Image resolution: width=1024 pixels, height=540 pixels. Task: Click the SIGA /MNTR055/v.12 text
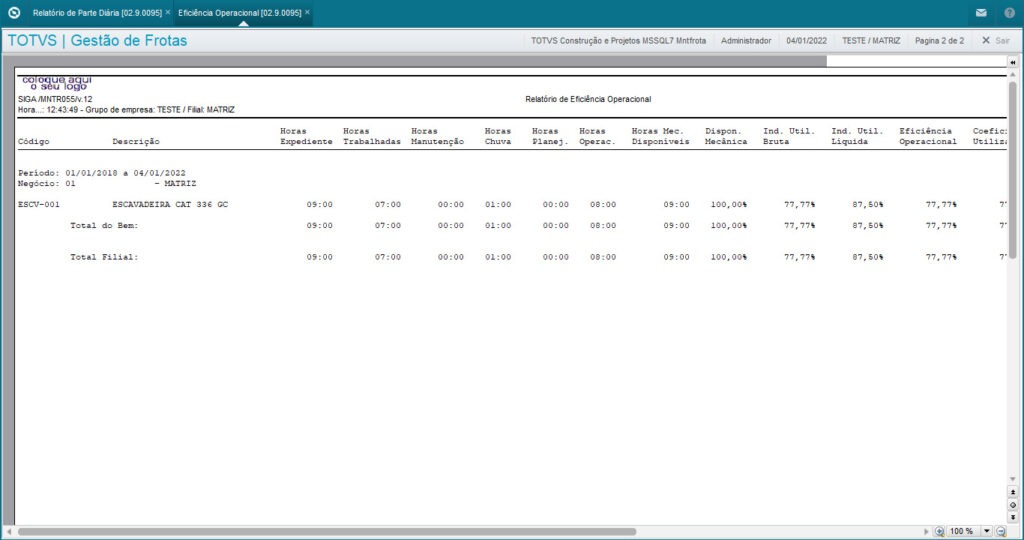(55, 99)
